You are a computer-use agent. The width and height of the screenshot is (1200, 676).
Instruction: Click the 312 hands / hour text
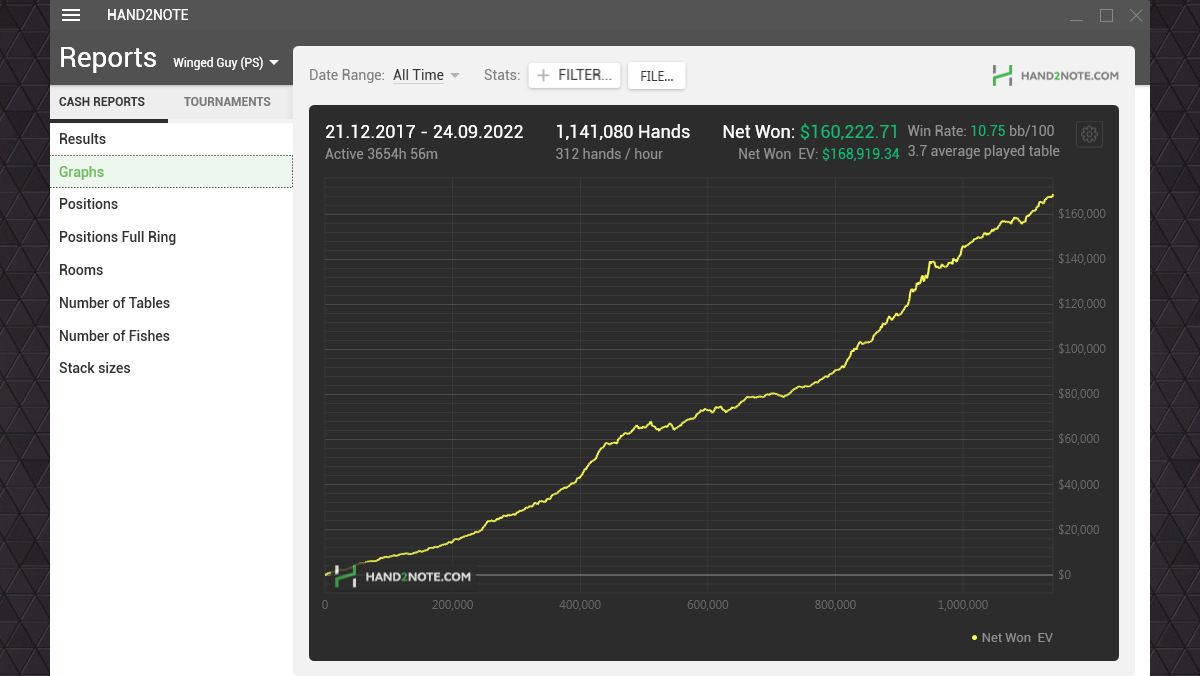tap(609, 154)
